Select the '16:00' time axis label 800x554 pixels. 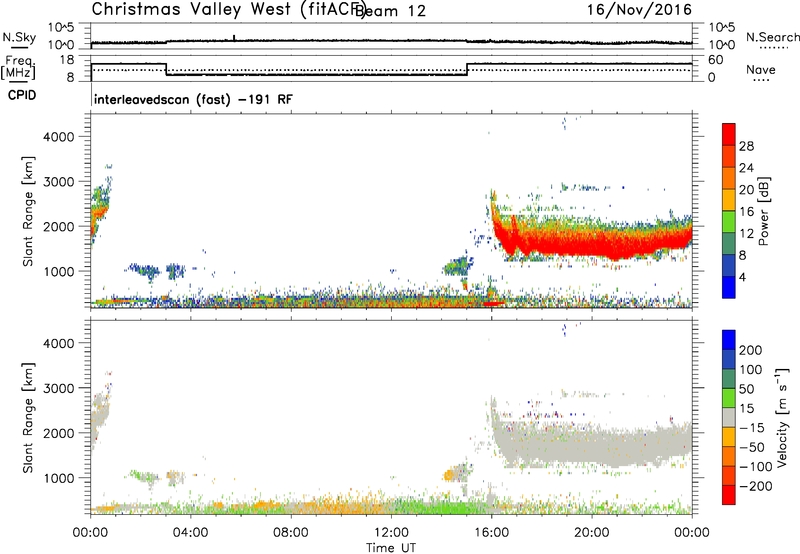[491, 533]
